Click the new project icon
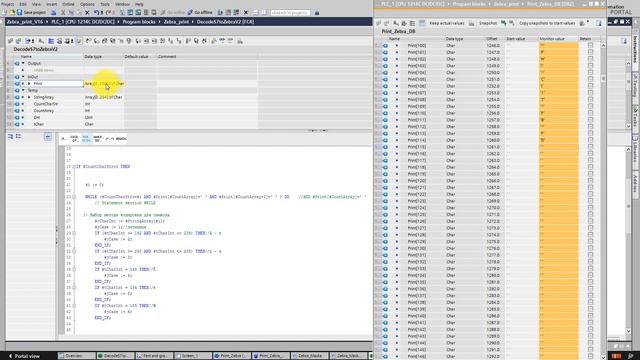640x360 pixels. click(x=5, y=13)
